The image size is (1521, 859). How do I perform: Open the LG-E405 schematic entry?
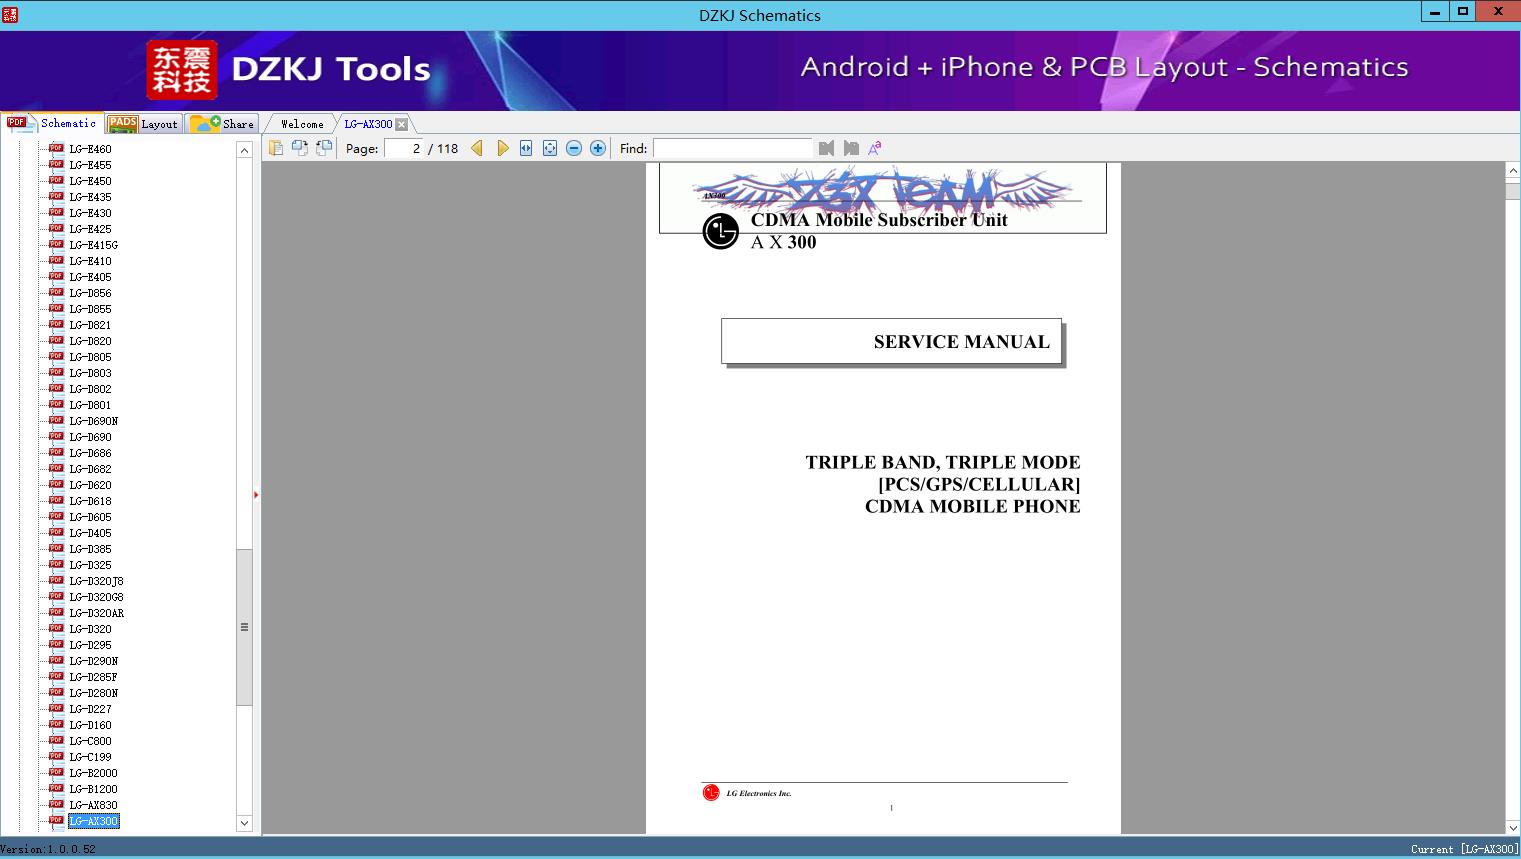pos(90,277)
